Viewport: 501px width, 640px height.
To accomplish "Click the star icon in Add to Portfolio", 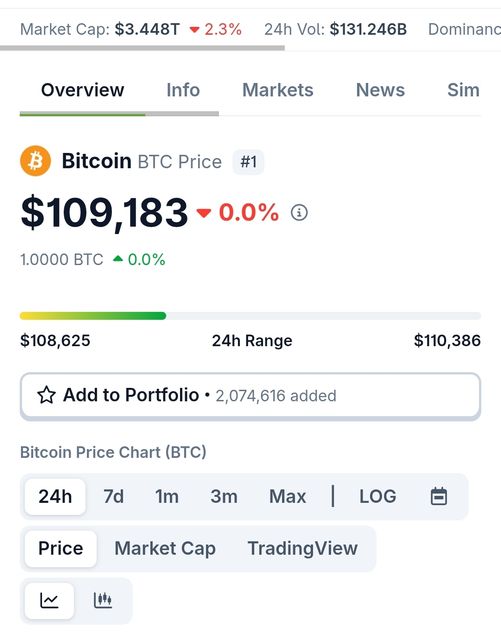I will tap(47, 395).
